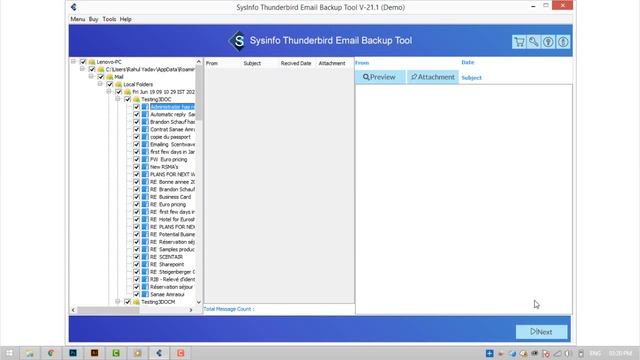The image size is (640, 360).
Task: Sort by Received Date column header
Action: pos(297,63)
